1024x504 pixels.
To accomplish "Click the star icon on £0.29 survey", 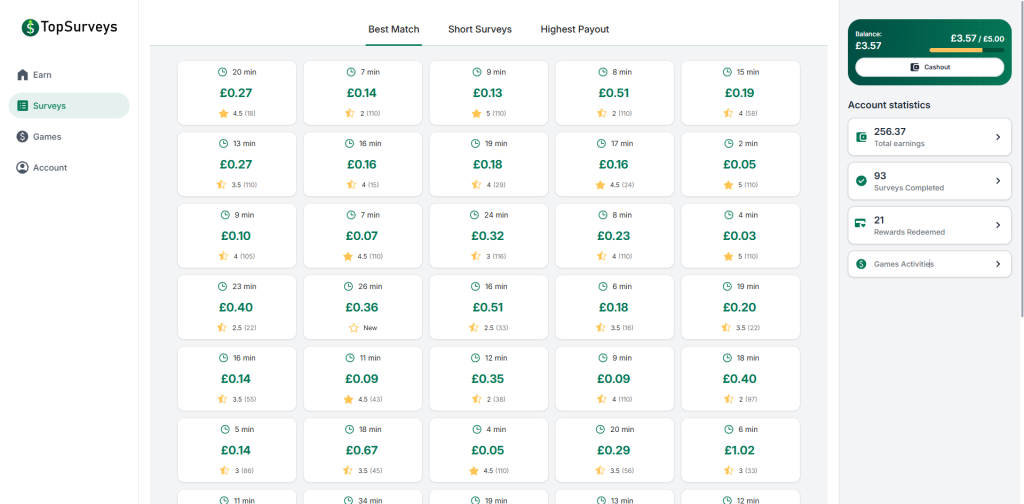I will [x=600, y=470].
